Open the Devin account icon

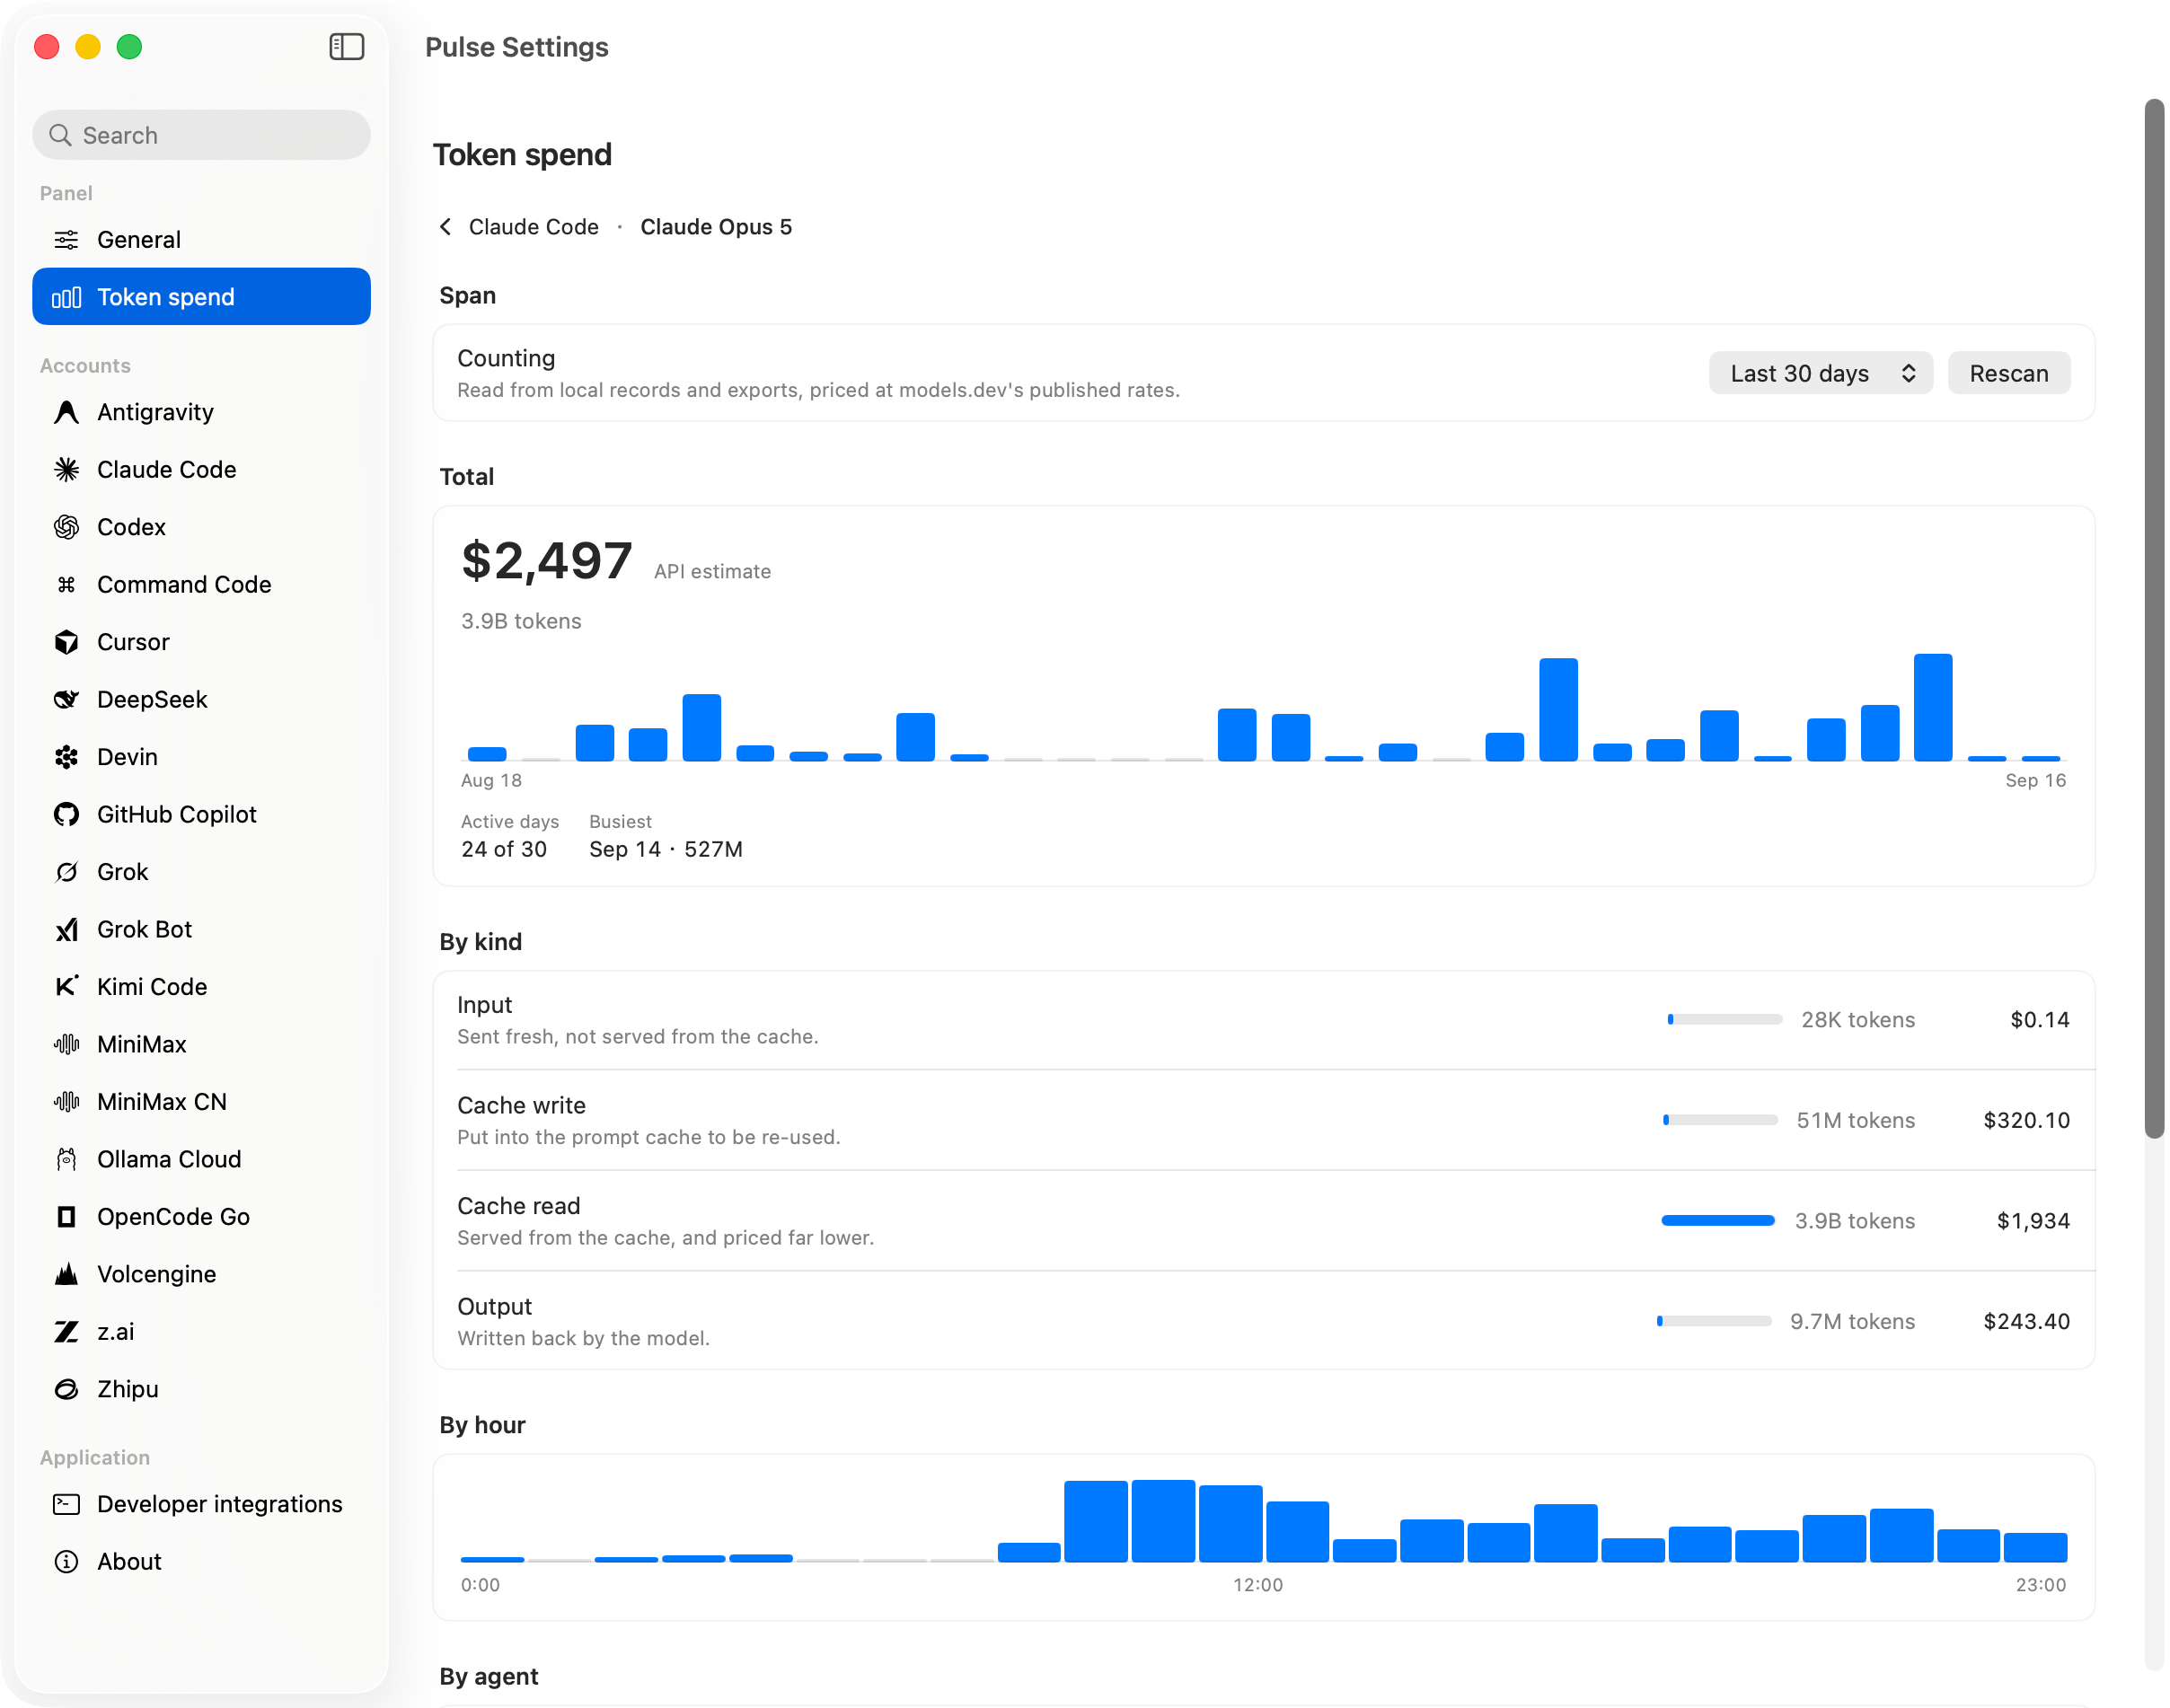(x=66, y=757)
